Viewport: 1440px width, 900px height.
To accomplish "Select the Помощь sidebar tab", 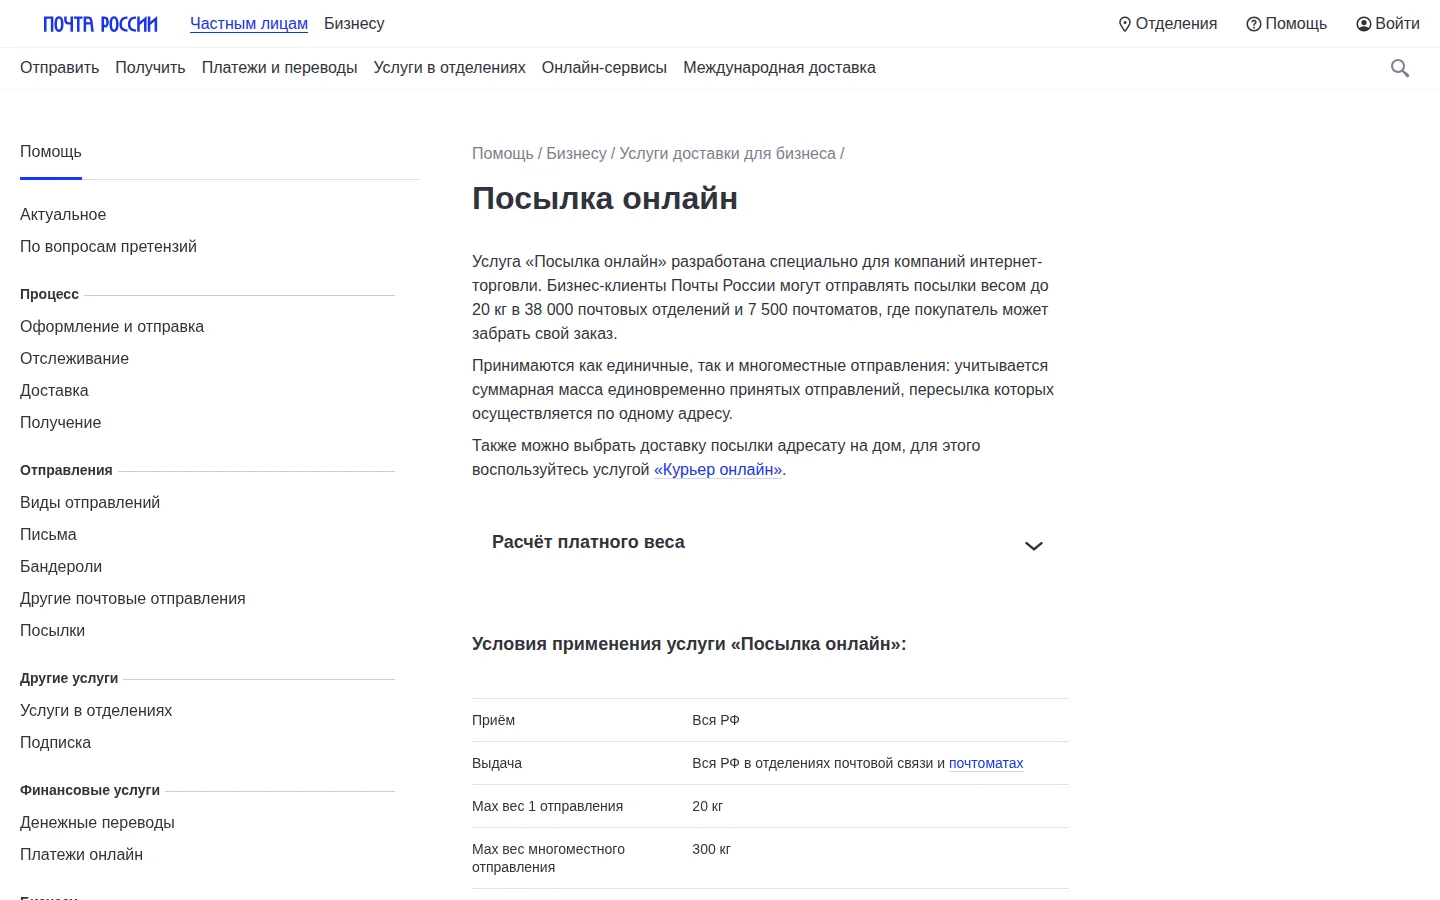I will pos(51,152).
